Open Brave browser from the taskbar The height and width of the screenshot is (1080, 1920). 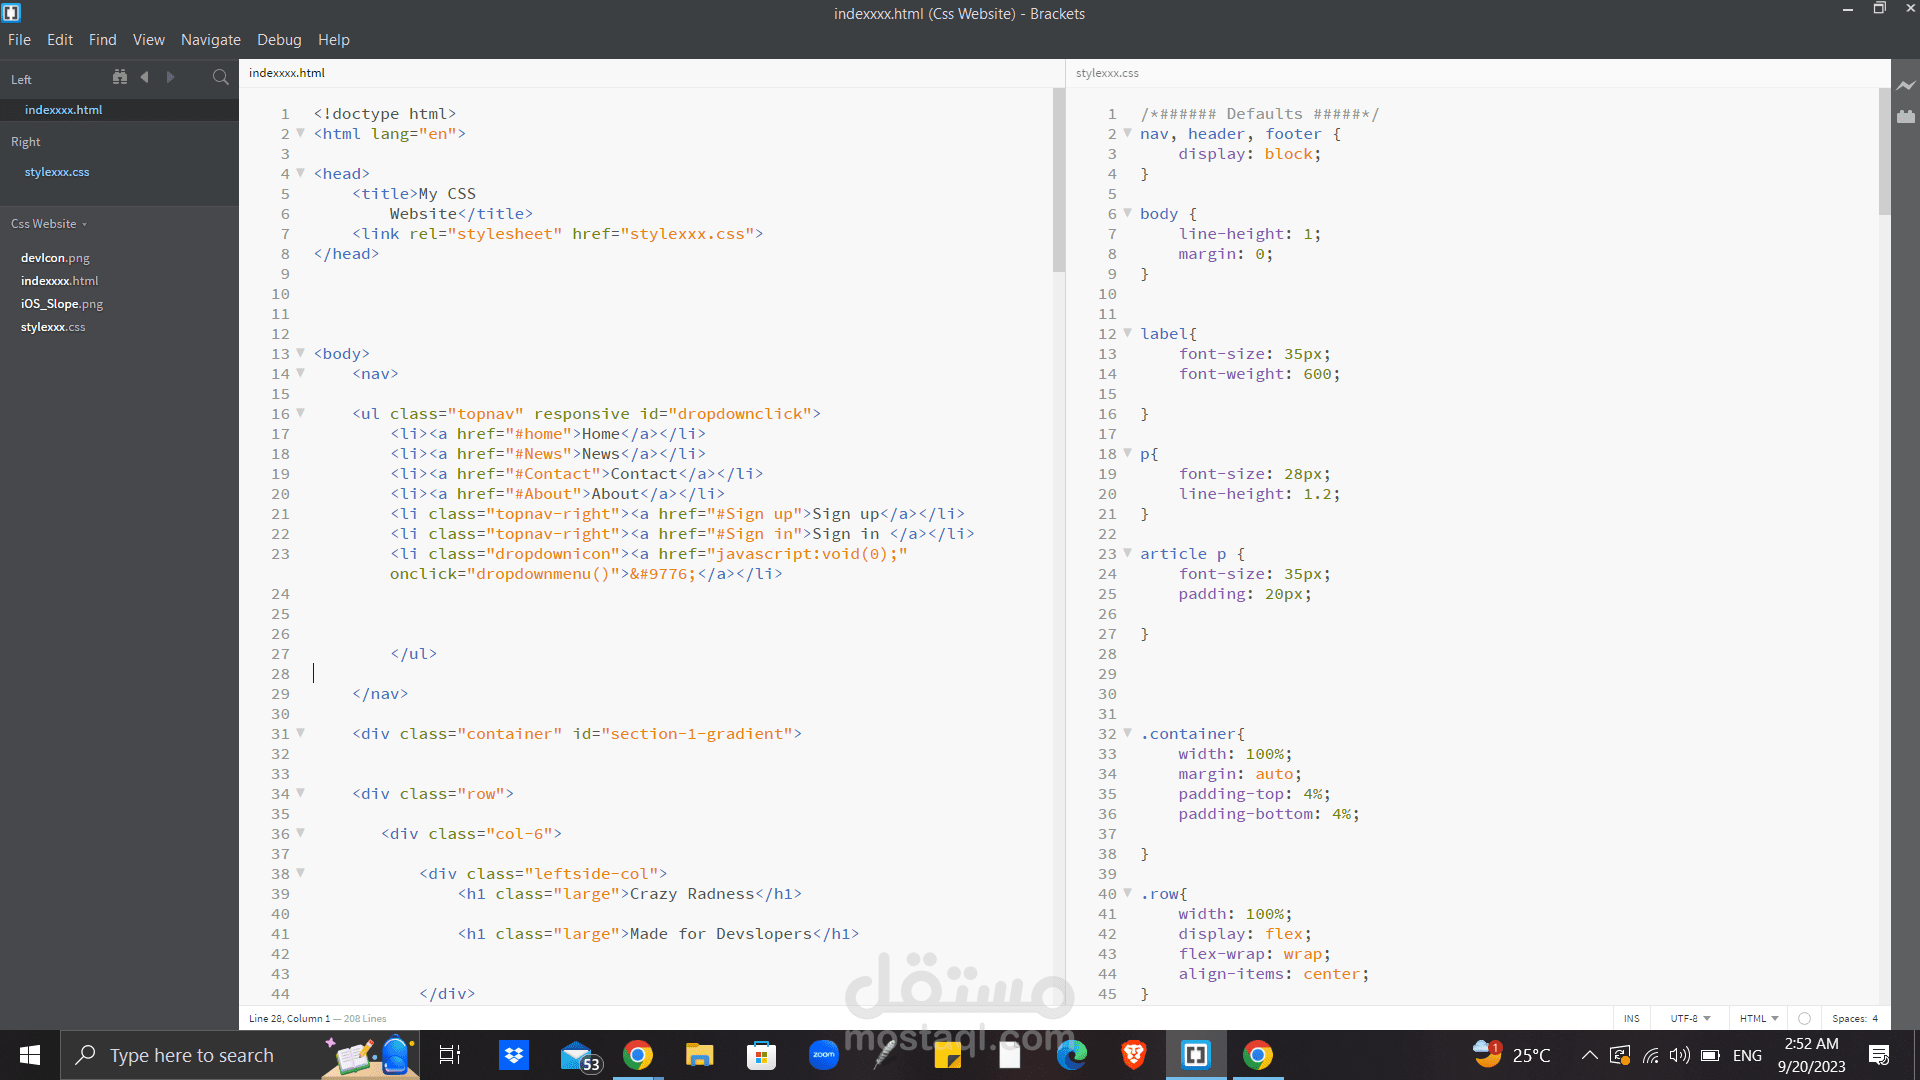pyautogui.click(x=1133, y=1055)
